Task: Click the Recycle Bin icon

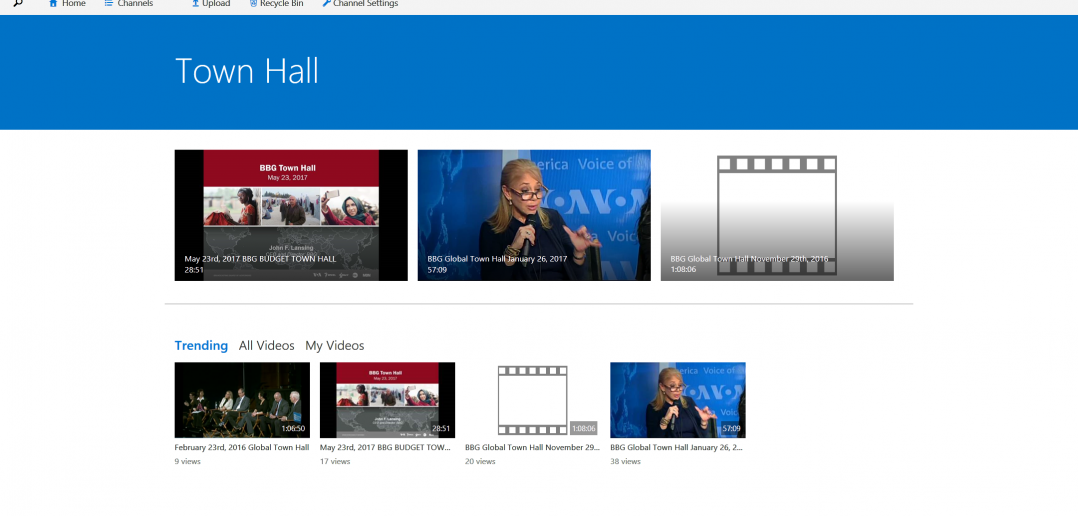Action: click(254, 3)
